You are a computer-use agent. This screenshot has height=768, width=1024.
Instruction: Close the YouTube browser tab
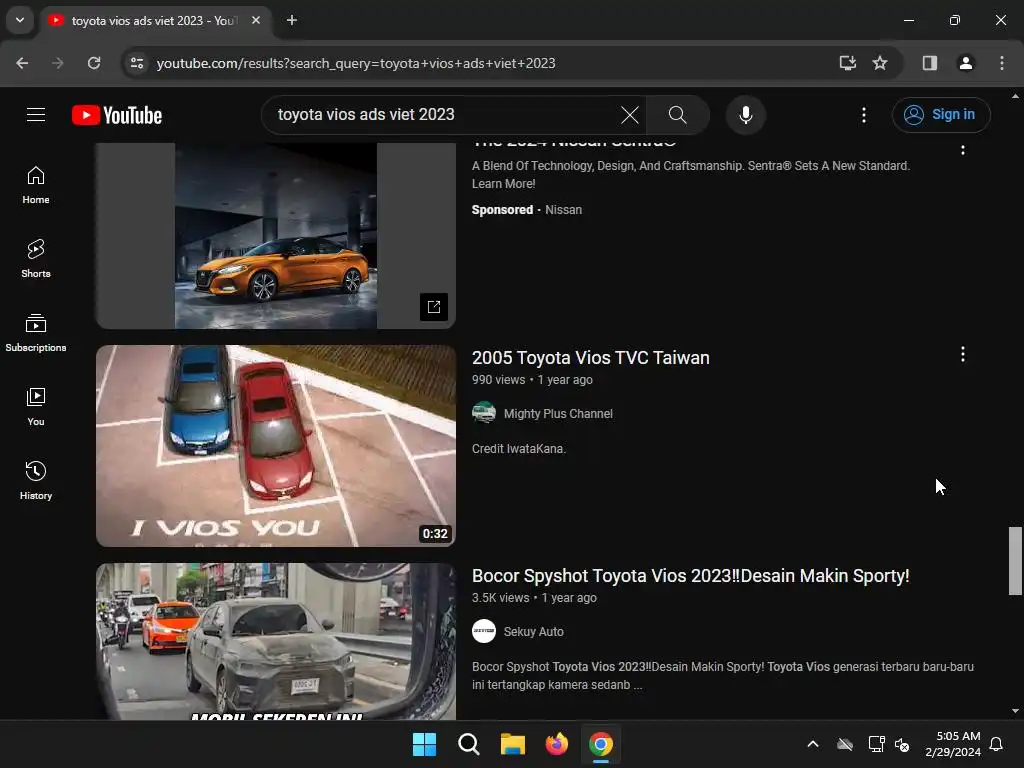(x=256, y=21)
